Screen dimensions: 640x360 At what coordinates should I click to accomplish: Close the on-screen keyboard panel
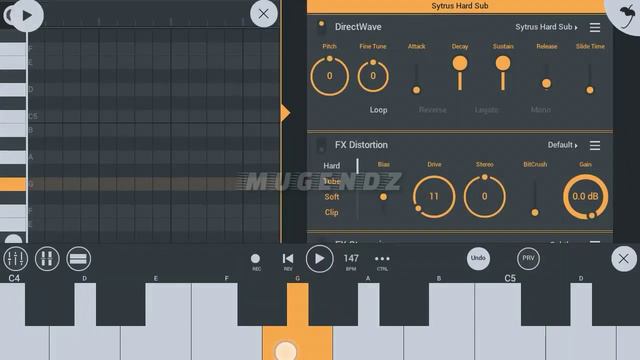(623, 258)
